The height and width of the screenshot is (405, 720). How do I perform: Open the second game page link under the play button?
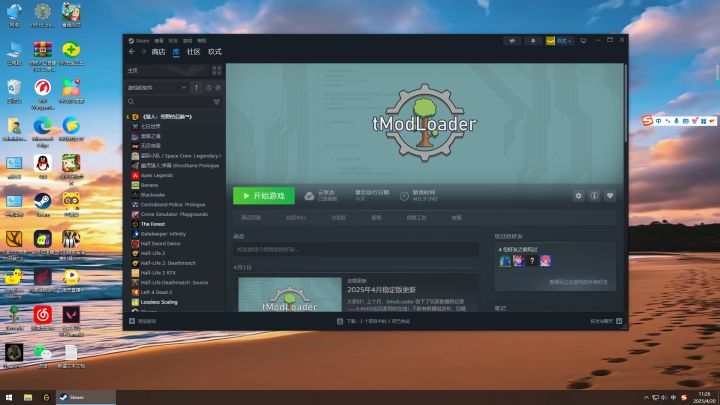(x=295, y=218)
